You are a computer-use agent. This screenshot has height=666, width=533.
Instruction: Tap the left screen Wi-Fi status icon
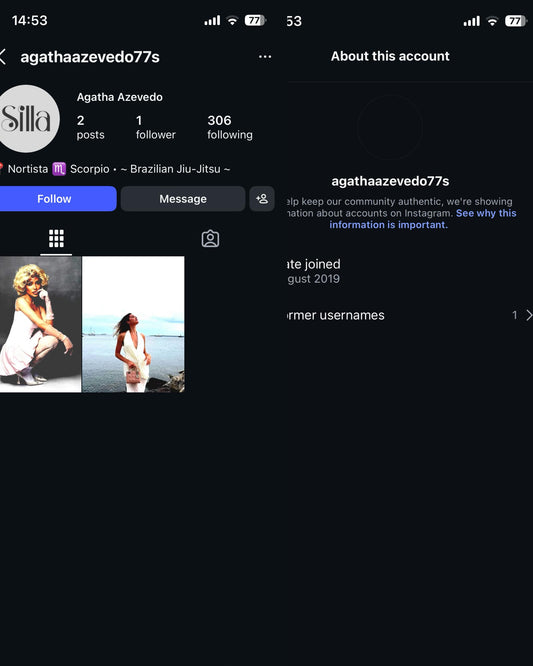tap(232, 20)
